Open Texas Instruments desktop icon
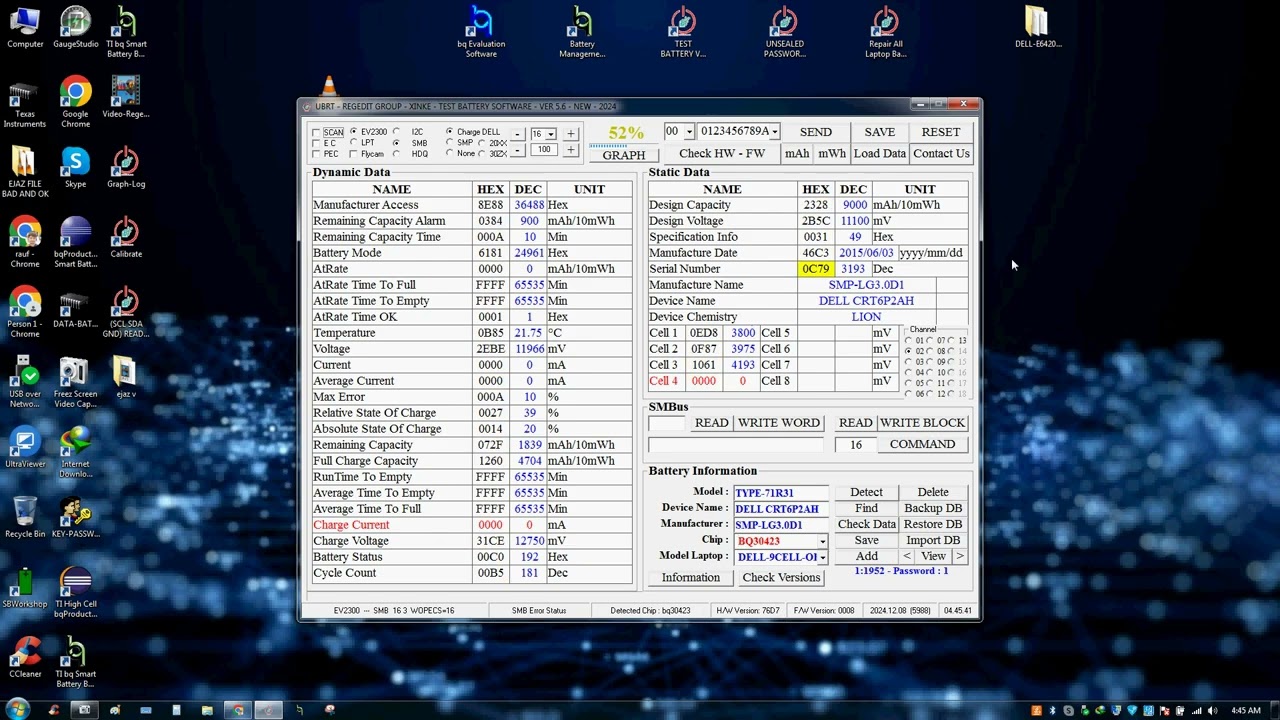 tap(24, 106)
